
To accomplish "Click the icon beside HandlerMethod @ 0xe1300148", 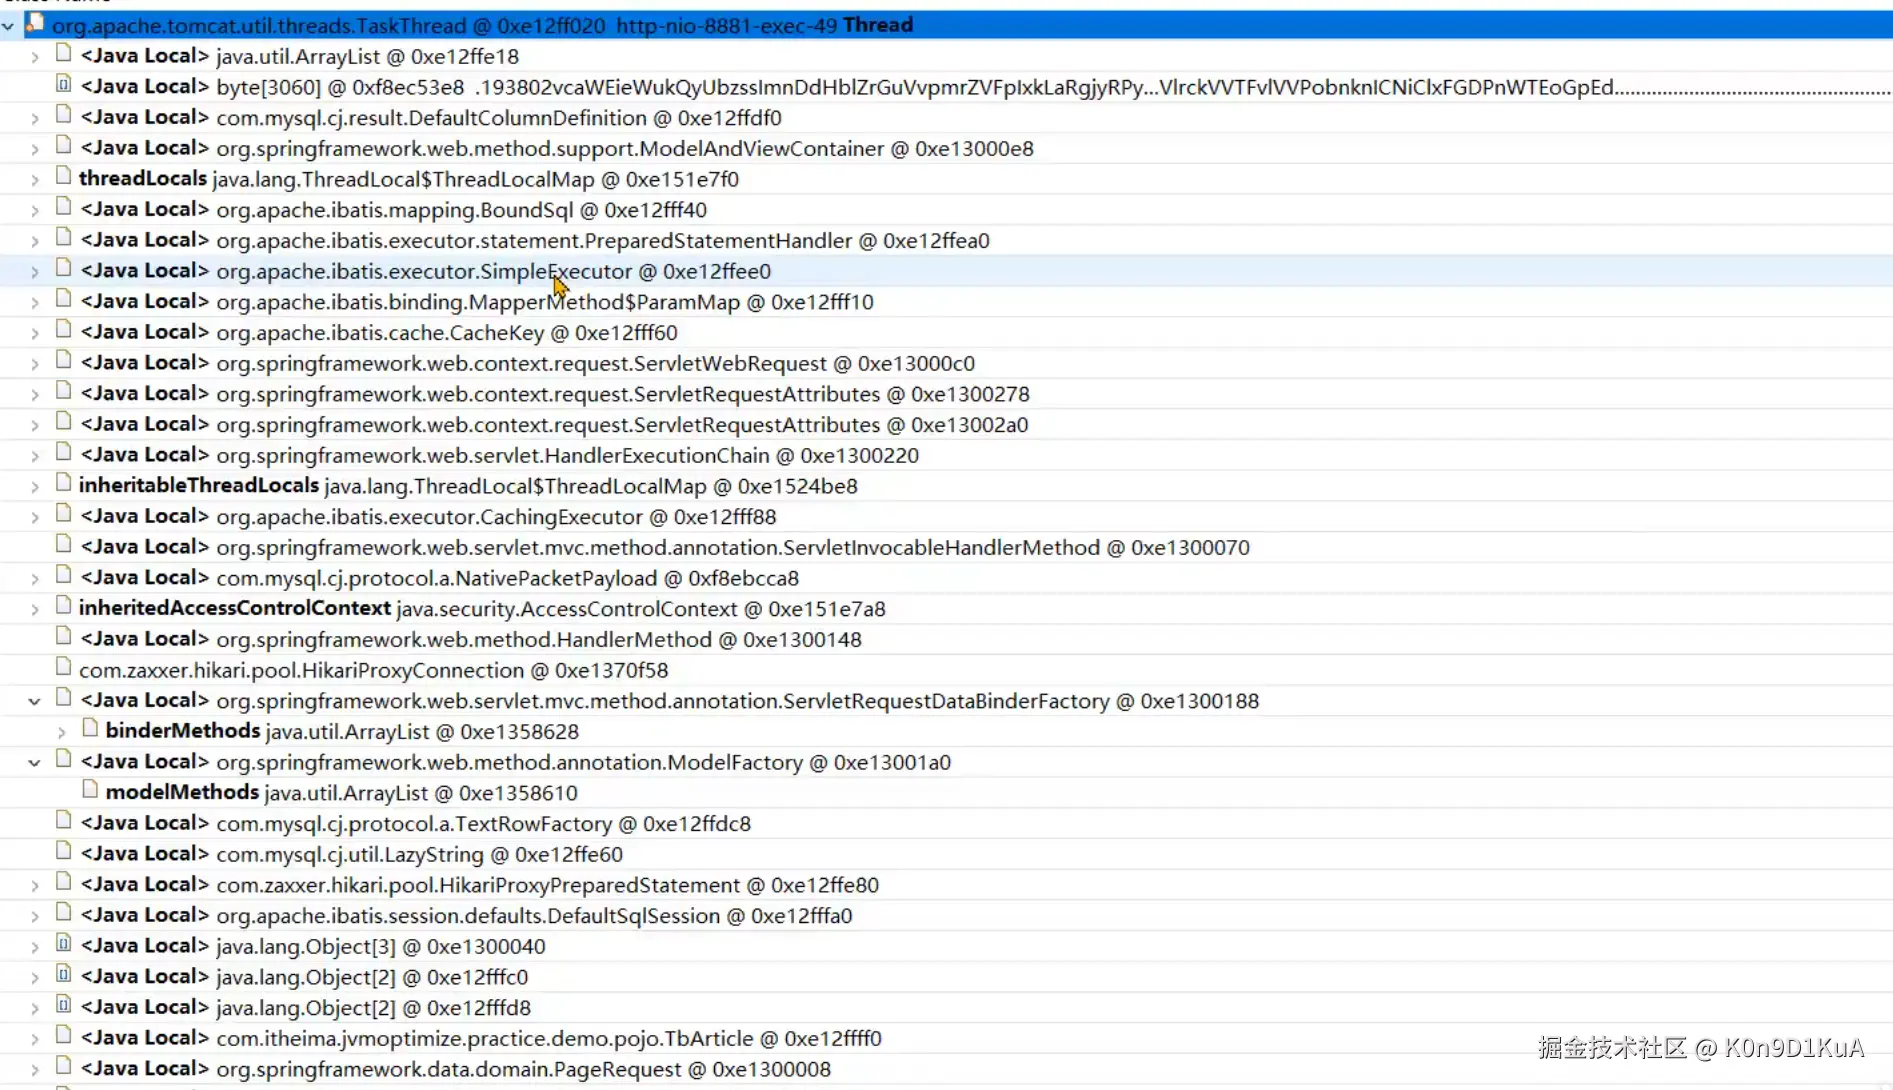I will click(63, 636).
